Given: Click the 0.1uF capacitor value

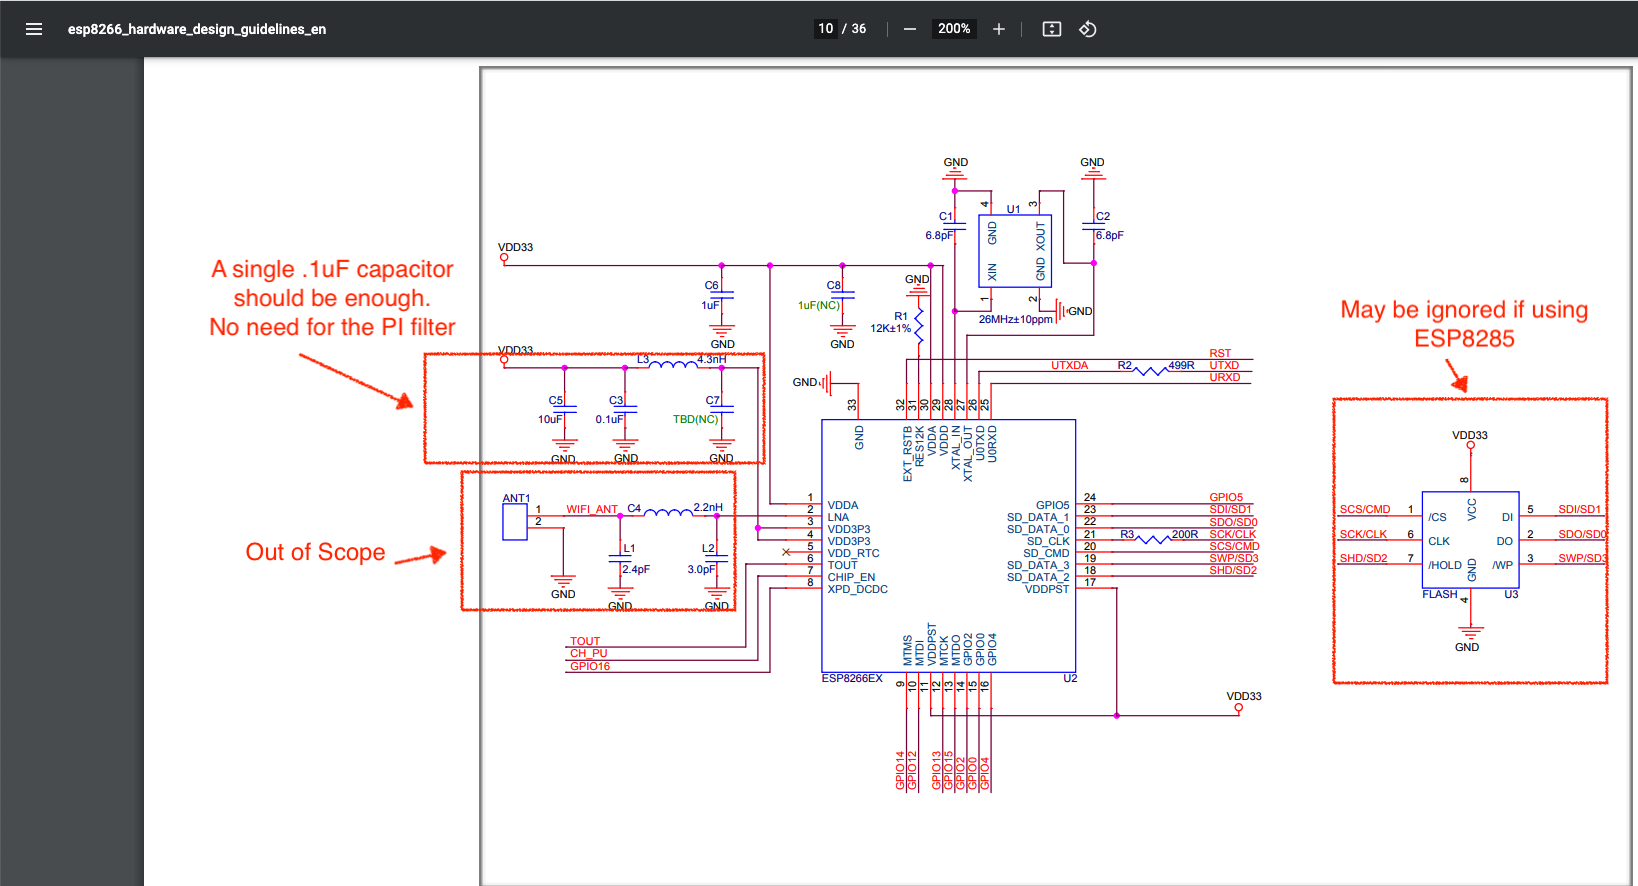Looking at the screenshot, I should (609, 419).
